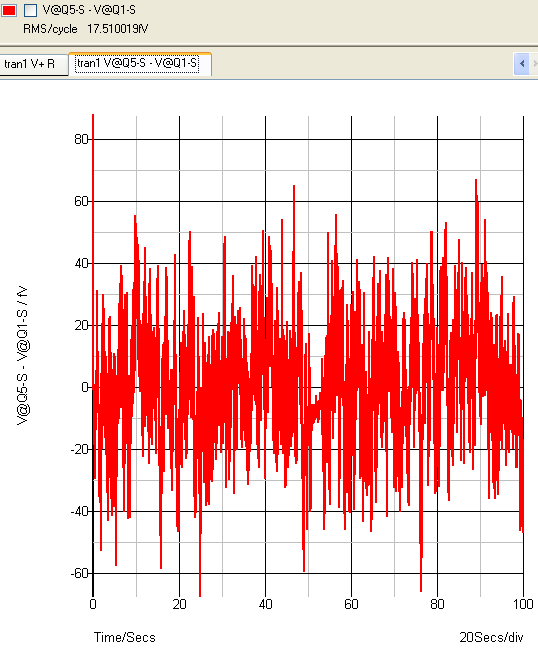Click the vertical axis title V@Q5-S - V@Q1-S / fV
Screen dimensions: 538x653
click(x=22, y=355)
